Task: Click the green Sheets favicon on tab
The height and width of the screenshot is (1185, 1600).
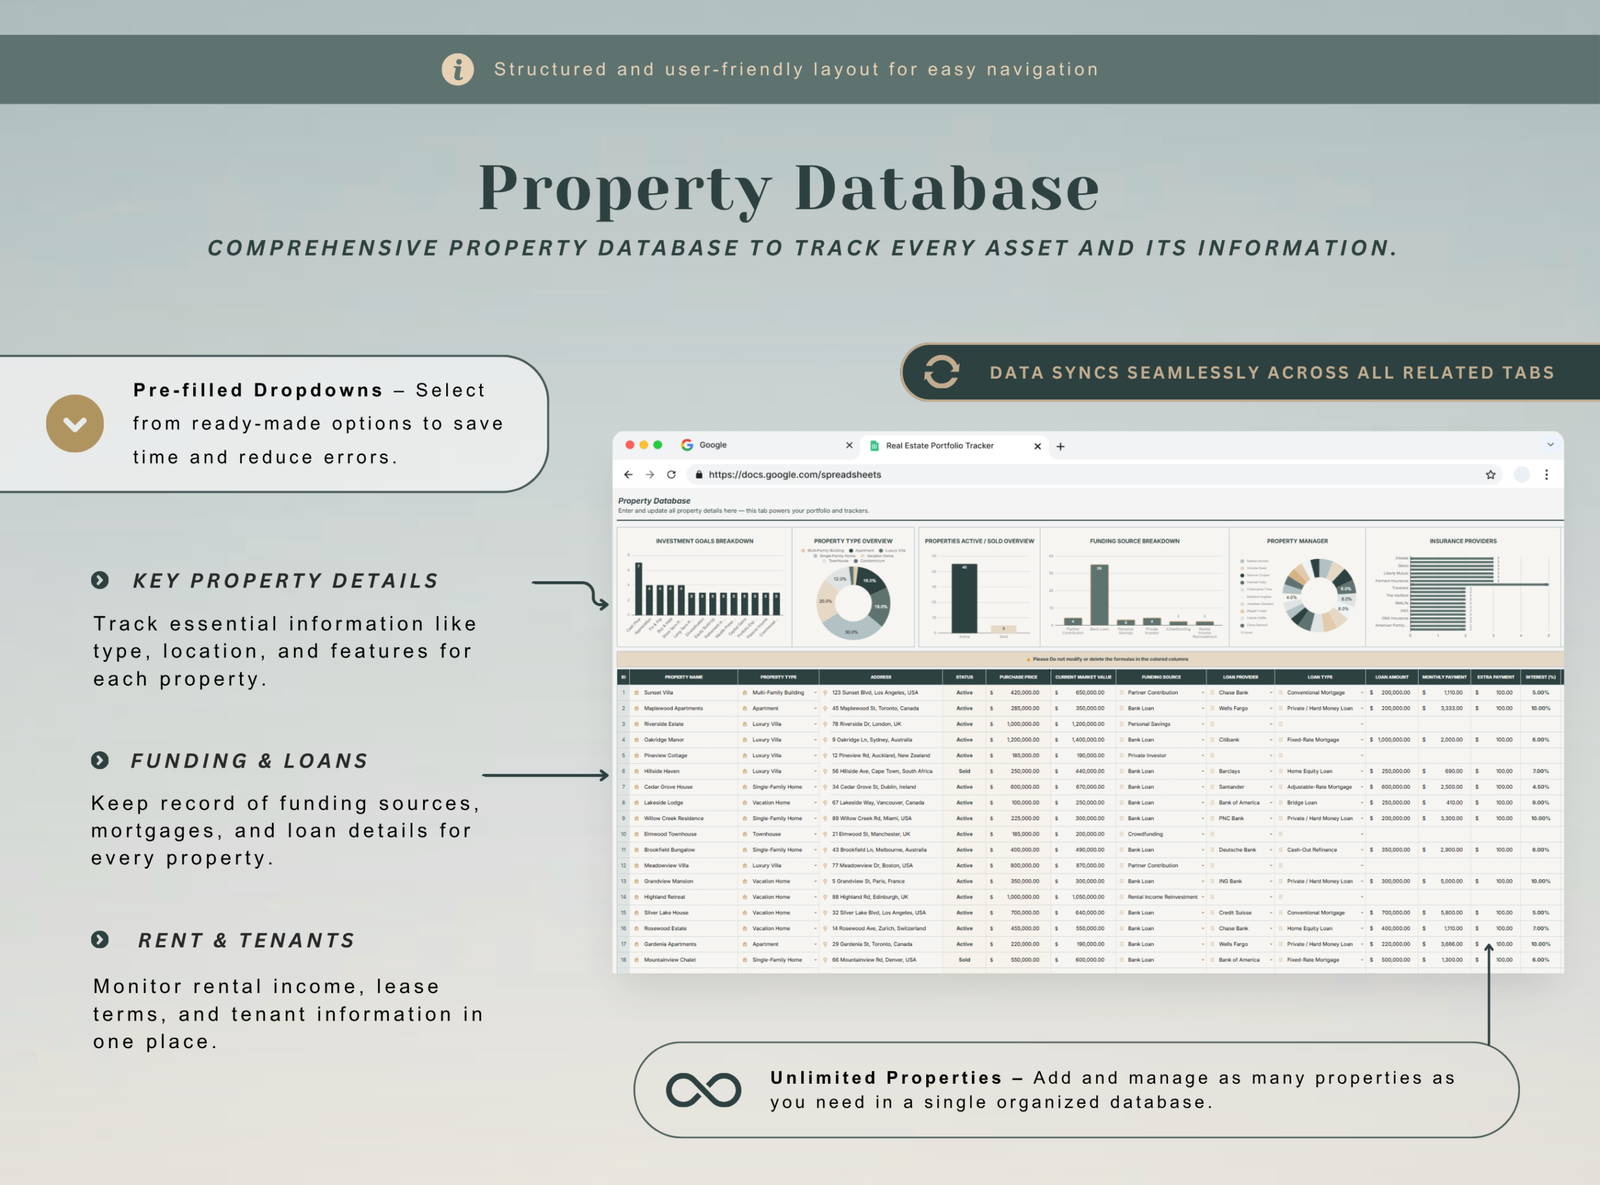Action: 874,446
